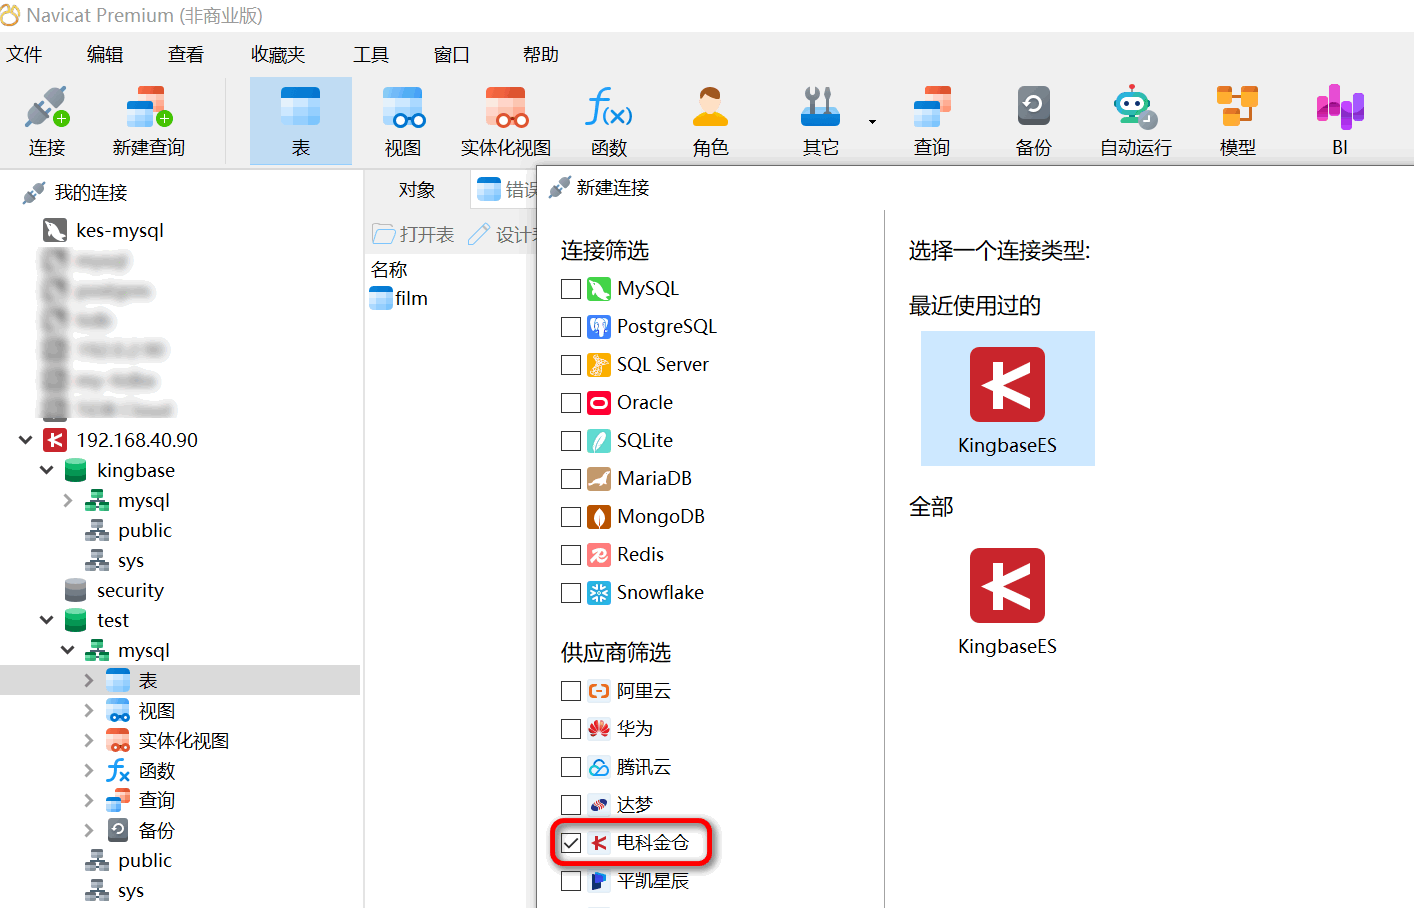Expand mysql schema under kingbase
1414x908 pixels.
tap(68, 500)
